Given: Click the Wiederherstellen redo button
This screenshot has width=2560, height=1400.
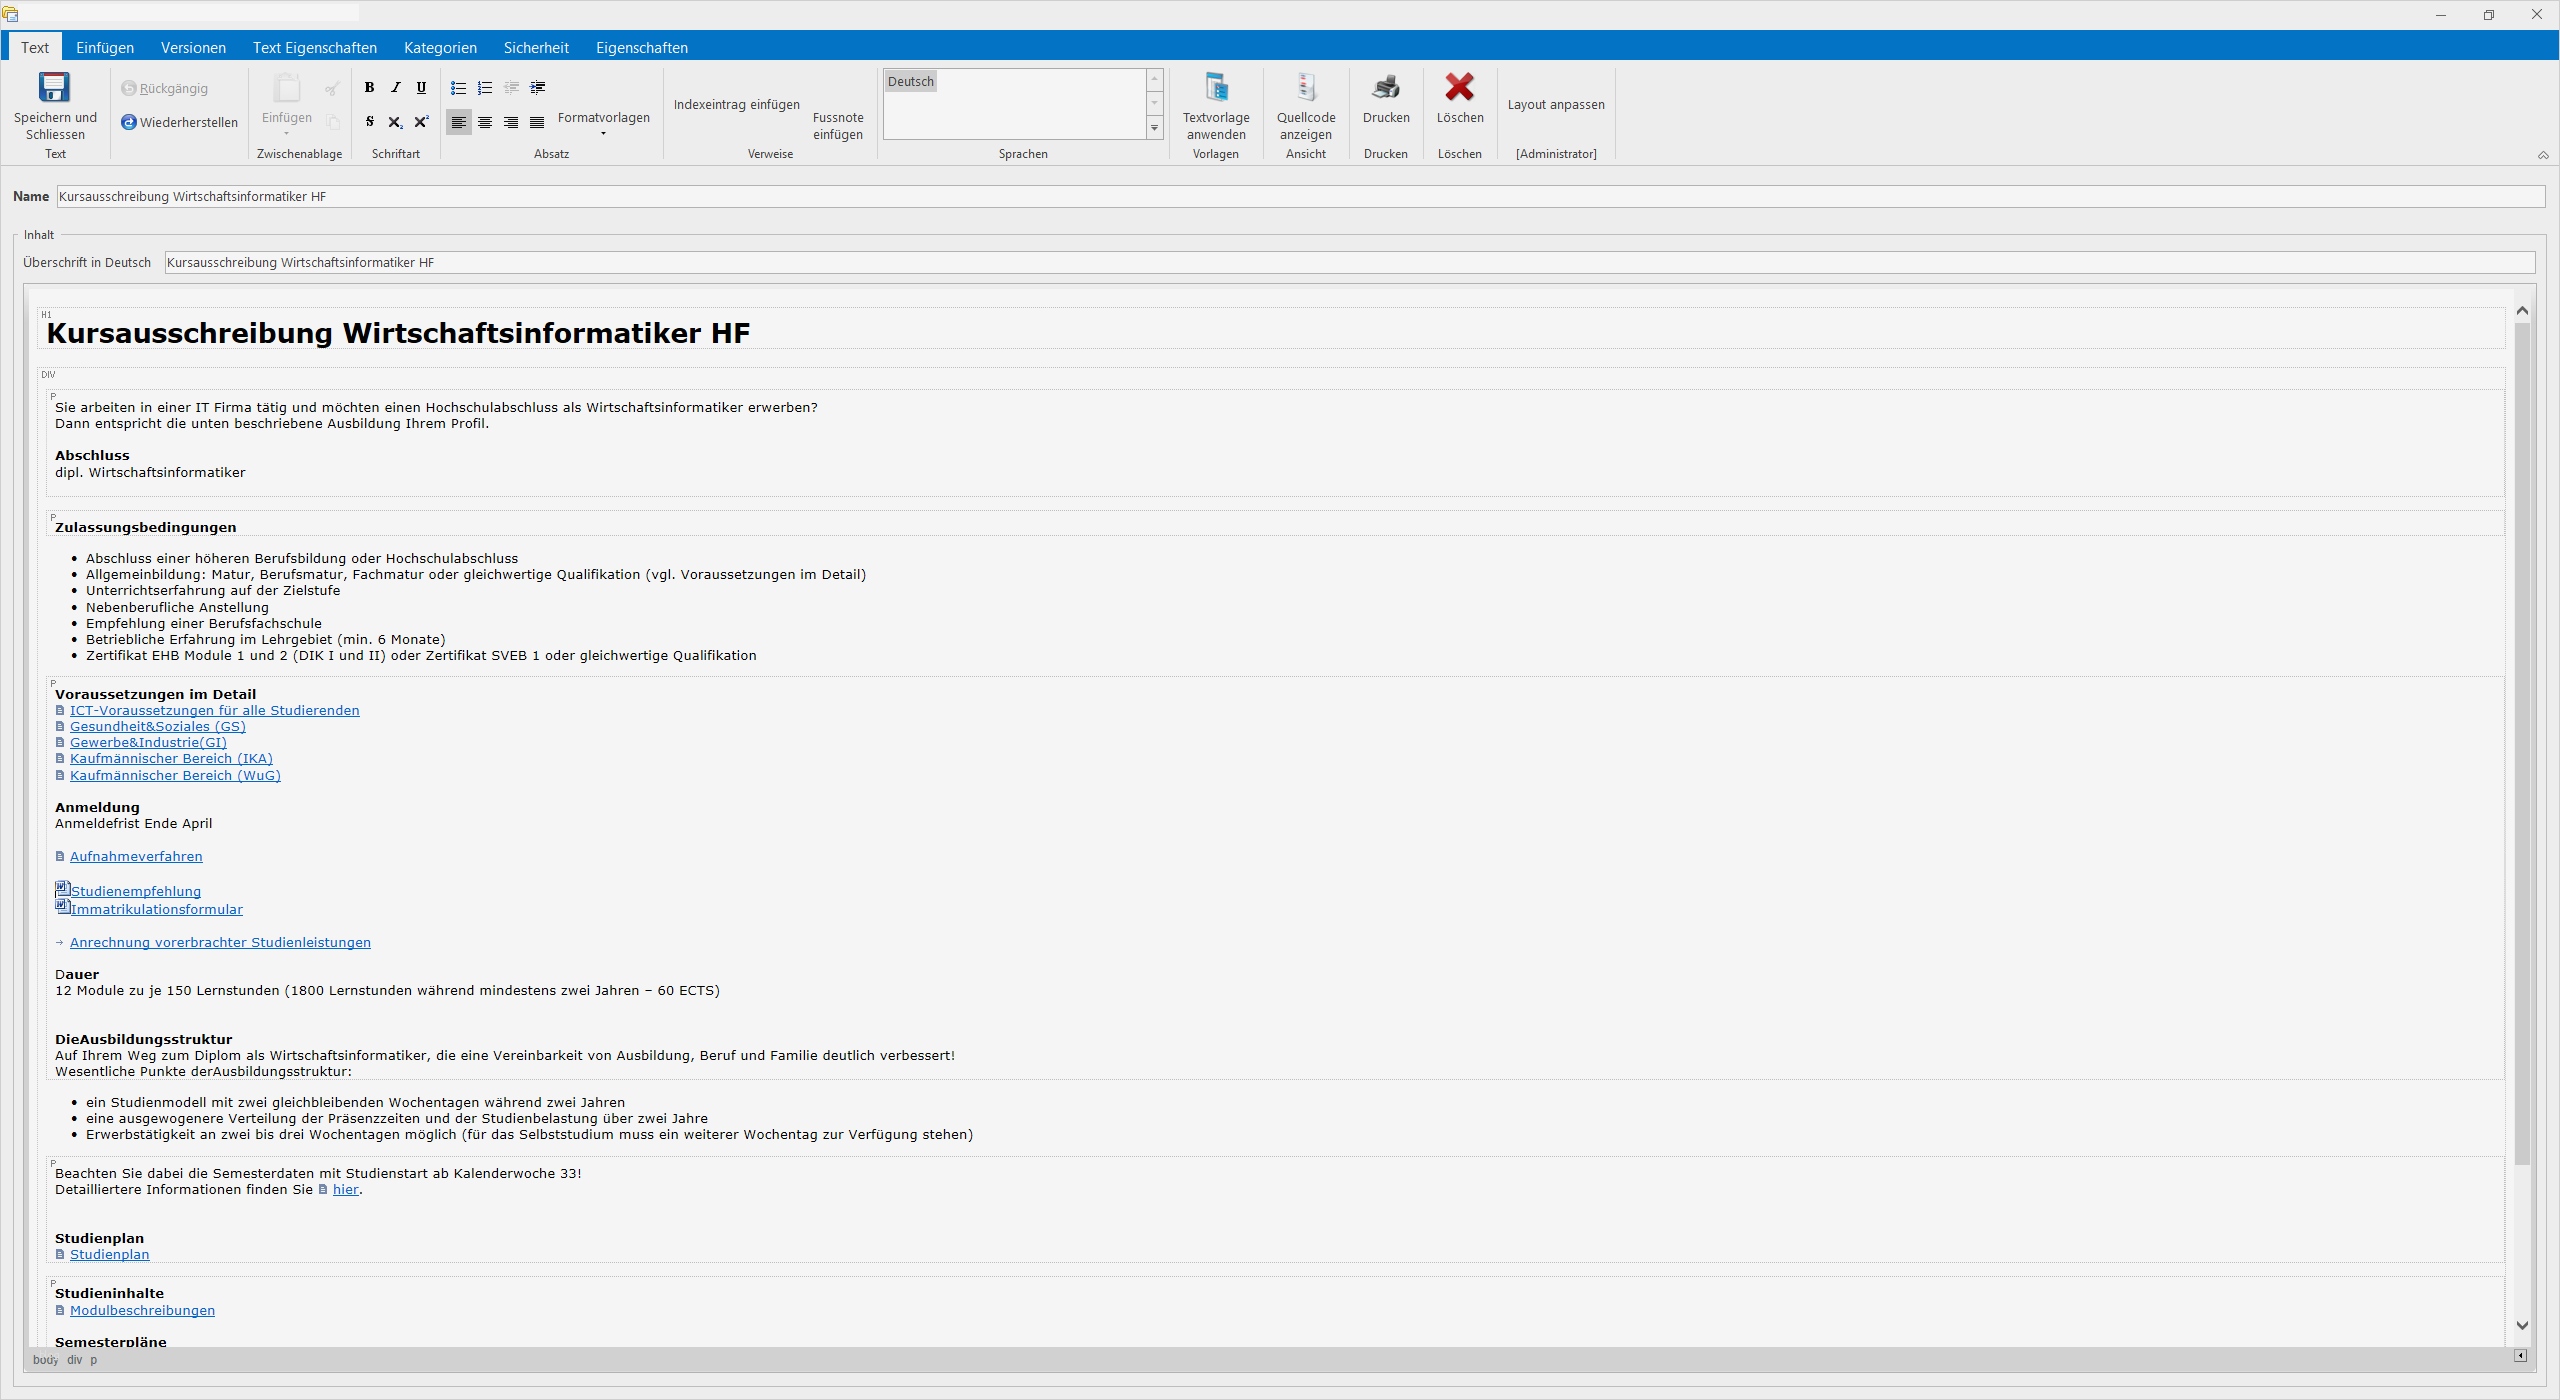Looking at the screenshot, I should pos(179,122).
